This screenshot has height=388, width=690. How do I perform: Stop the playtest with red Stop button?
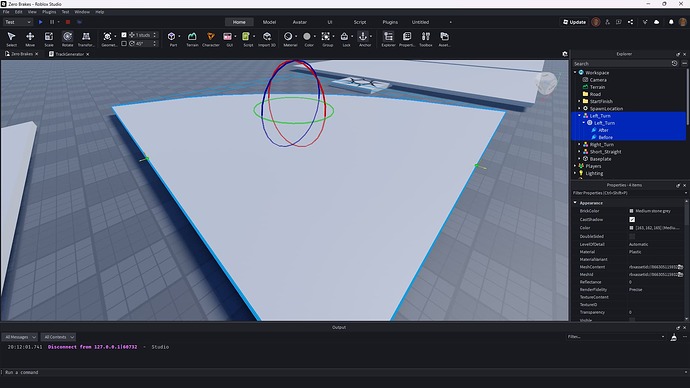click(x=68, y=22)
